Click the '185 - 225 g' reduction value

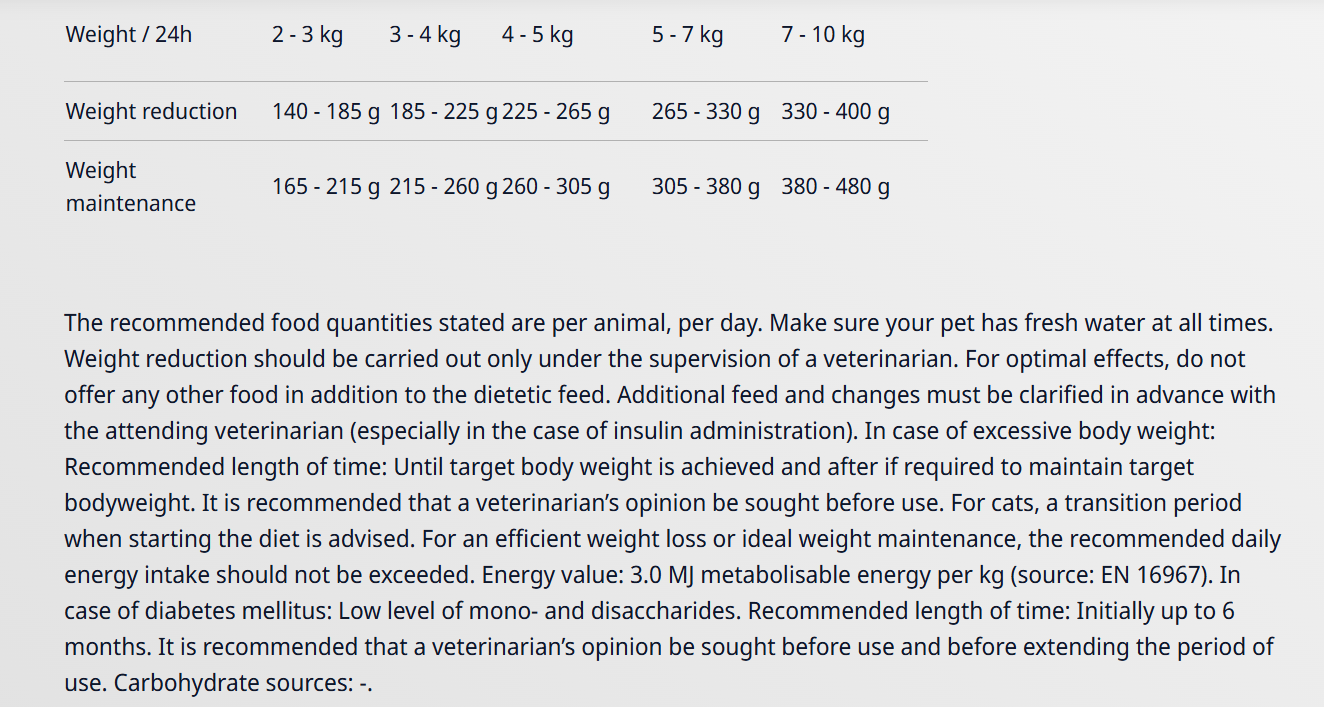click(444, 111)
